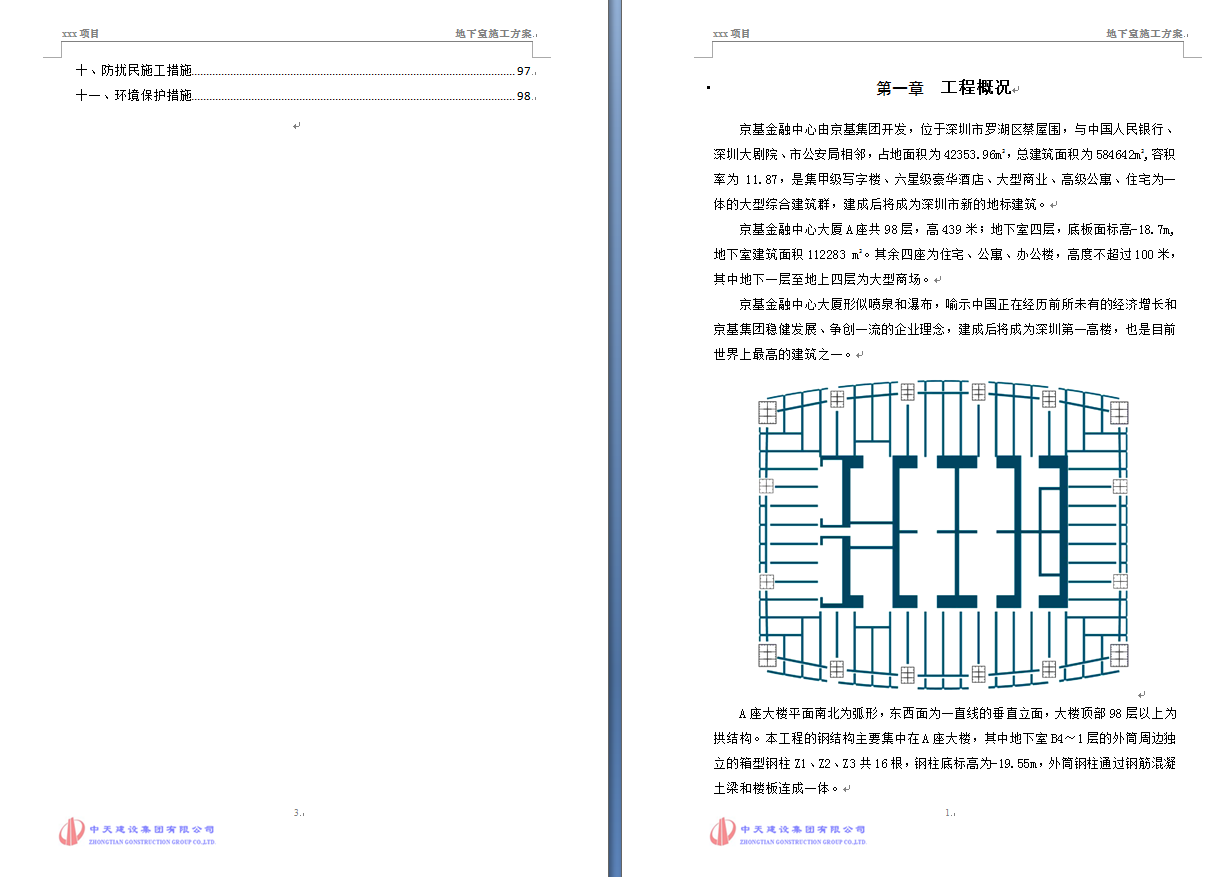Click footer page number 1 on right page
This screenshot has height=877, width=1229.
coord(948,813)
